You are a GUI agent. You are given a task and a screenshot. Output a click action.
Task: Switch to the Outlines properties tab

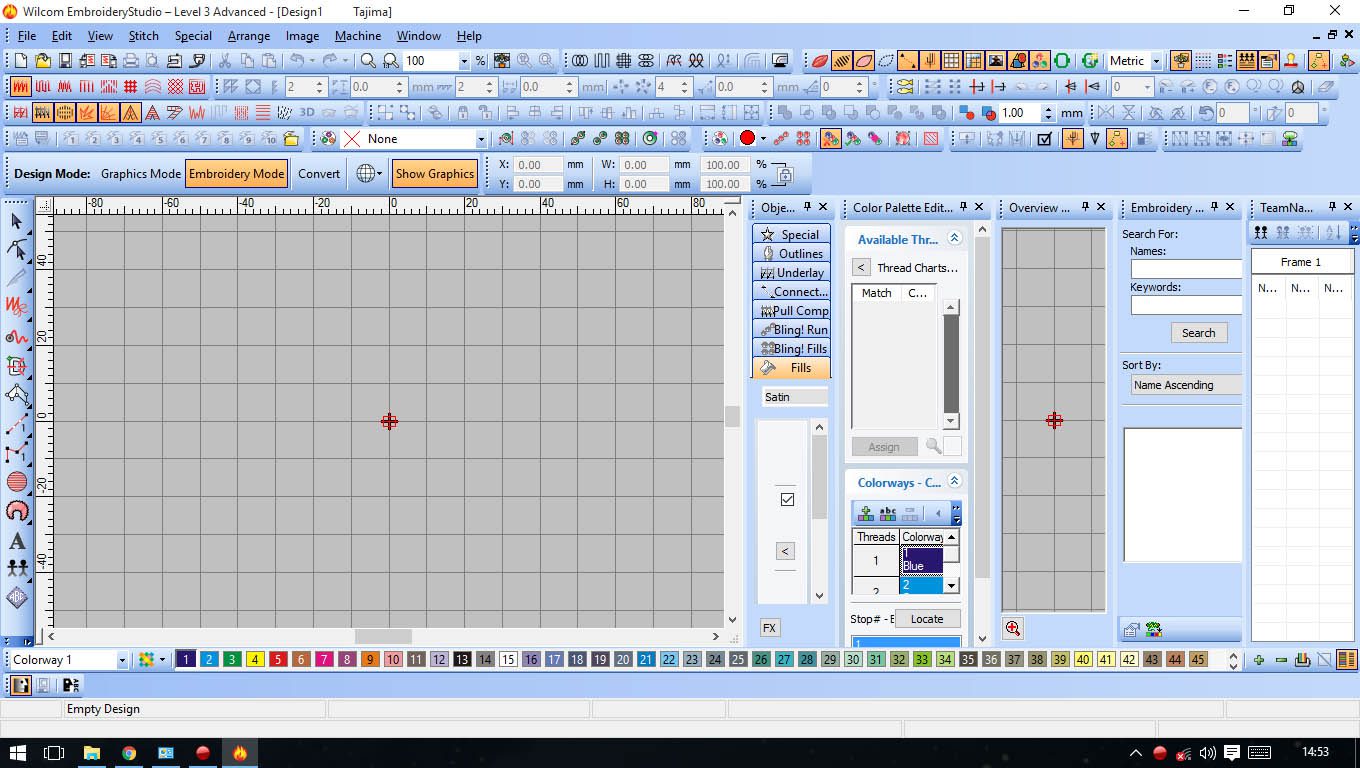click(792, 254)
